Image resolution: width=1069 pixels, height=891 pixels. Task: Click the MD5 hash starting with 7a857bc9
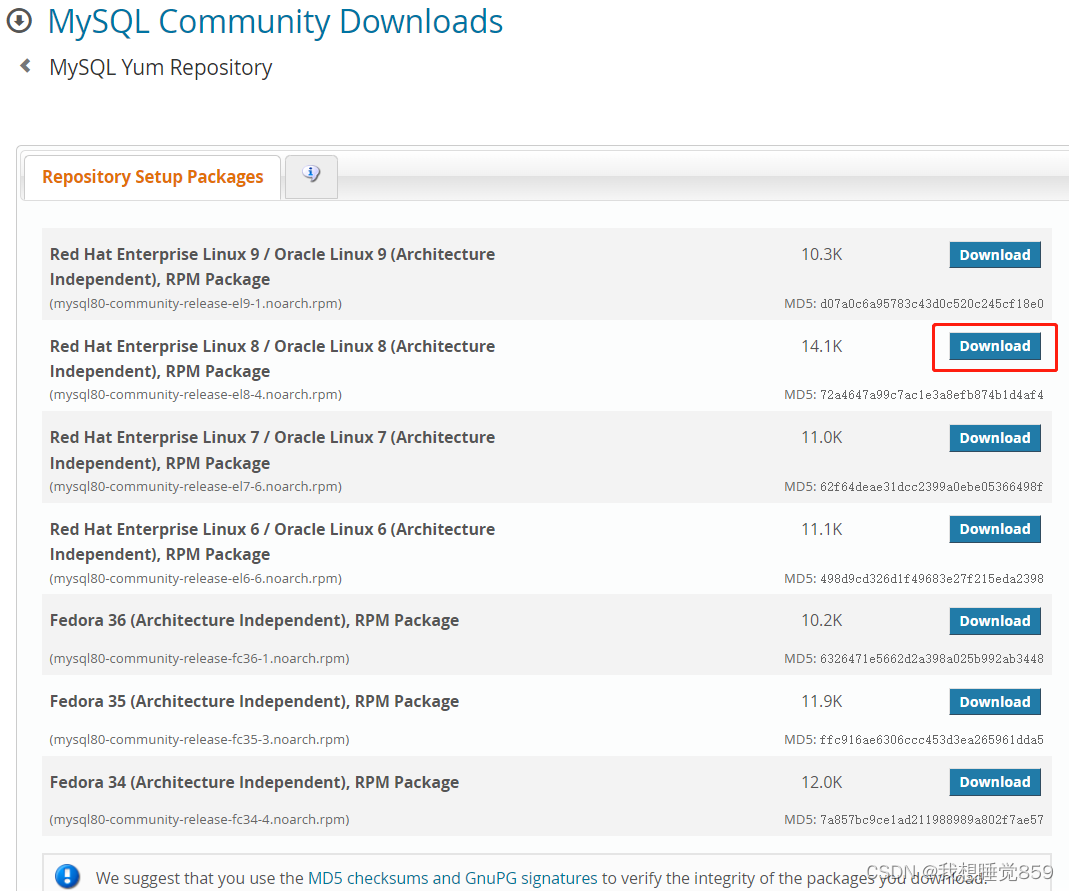pyautogui.click(x=931, y=819)
